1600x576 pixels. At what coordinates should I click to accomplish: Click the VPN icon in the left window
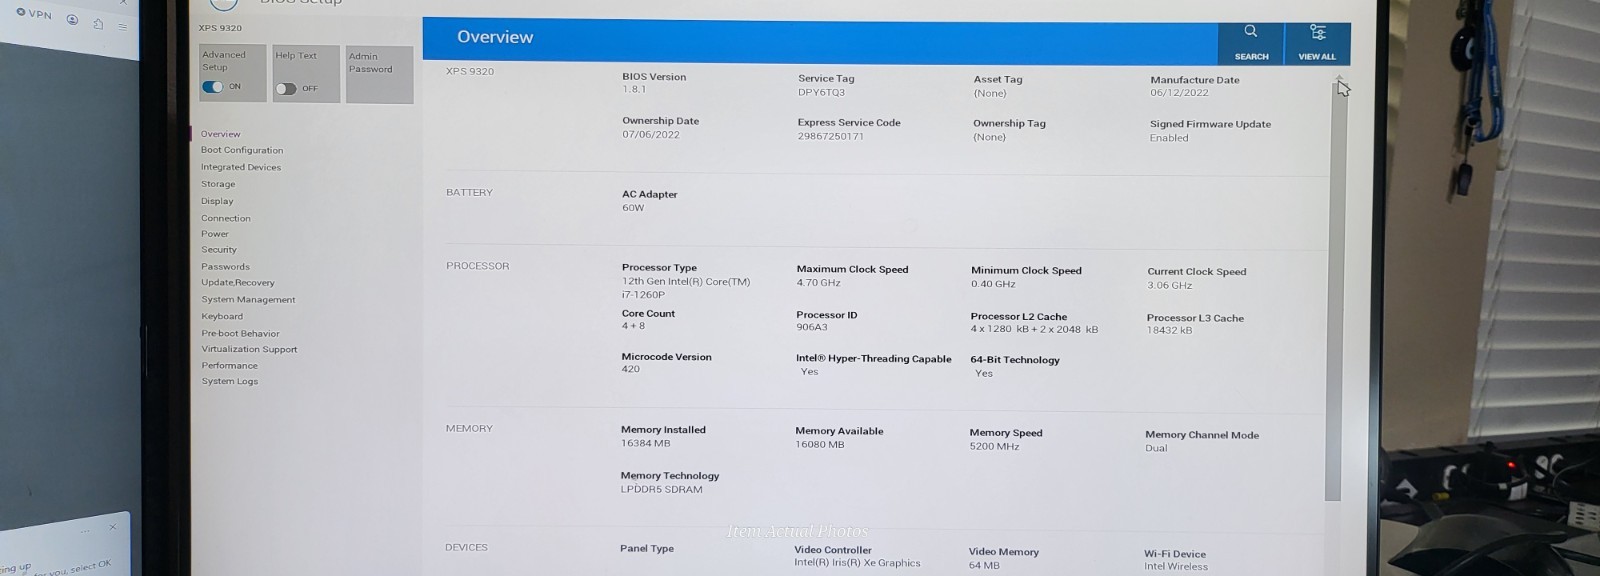[21, 12]
